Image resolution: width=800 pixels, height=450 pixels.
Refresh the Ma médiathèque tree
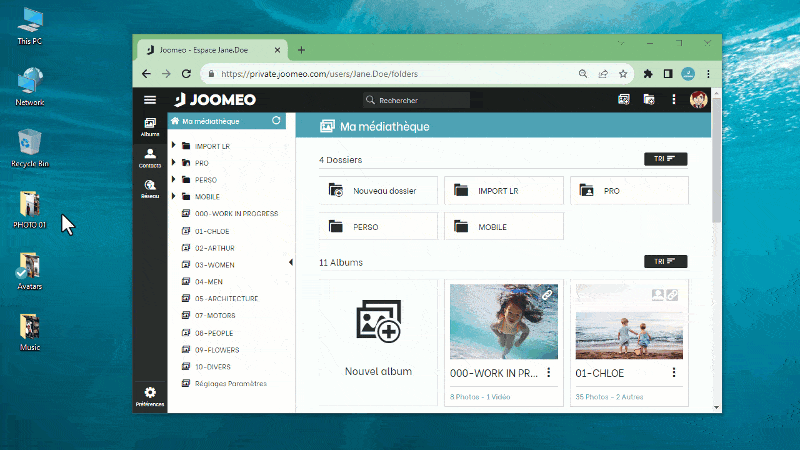click(x=277, y=121)
